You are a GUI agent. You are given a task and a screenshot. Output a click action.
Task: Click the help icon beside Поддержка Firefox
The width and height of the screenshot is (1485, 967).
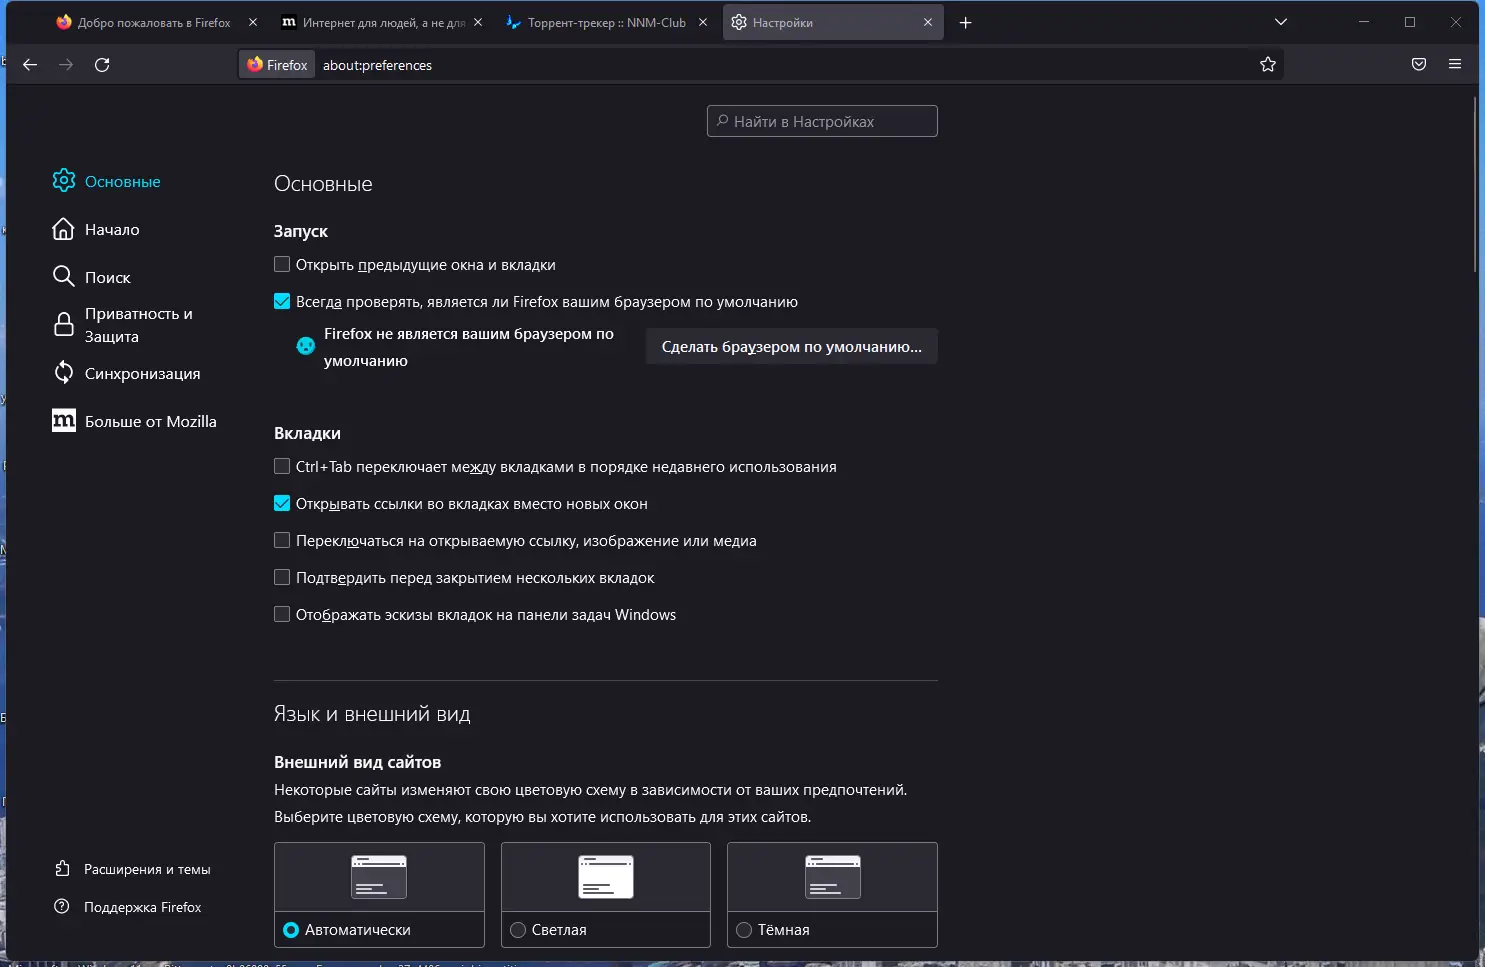62,907
